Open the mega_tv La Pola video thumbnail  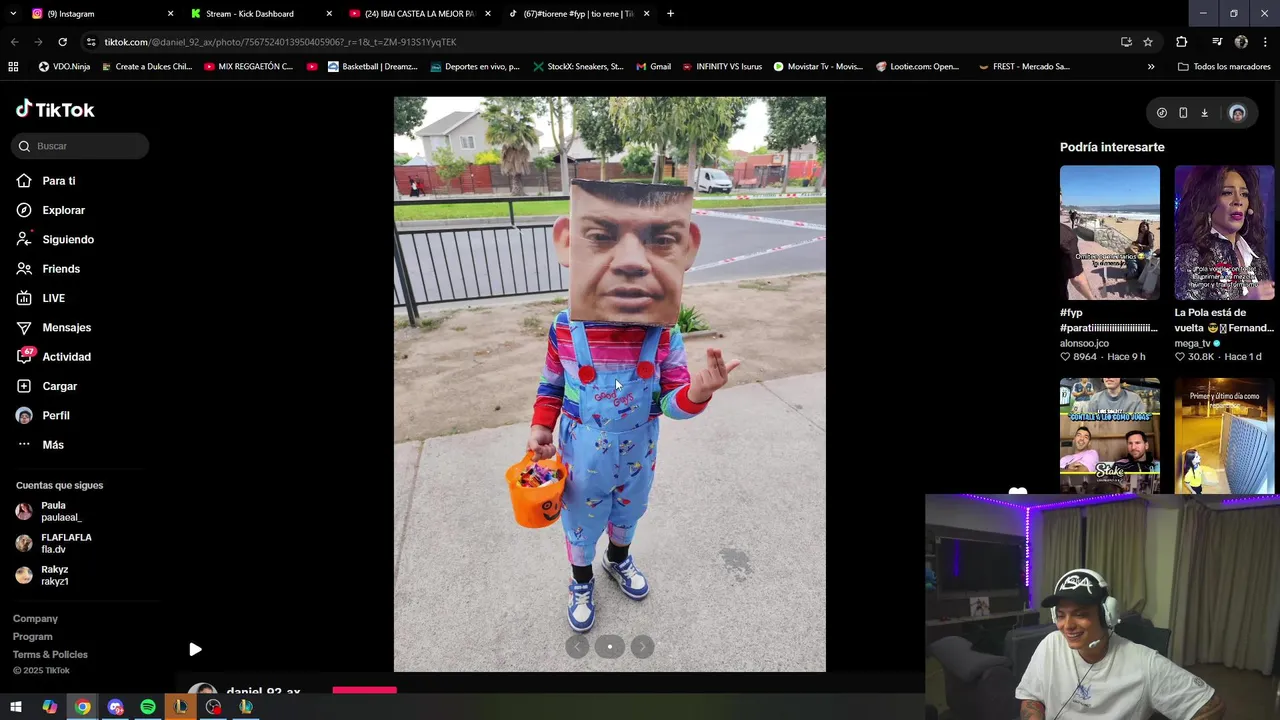[x=1225, y=233]
